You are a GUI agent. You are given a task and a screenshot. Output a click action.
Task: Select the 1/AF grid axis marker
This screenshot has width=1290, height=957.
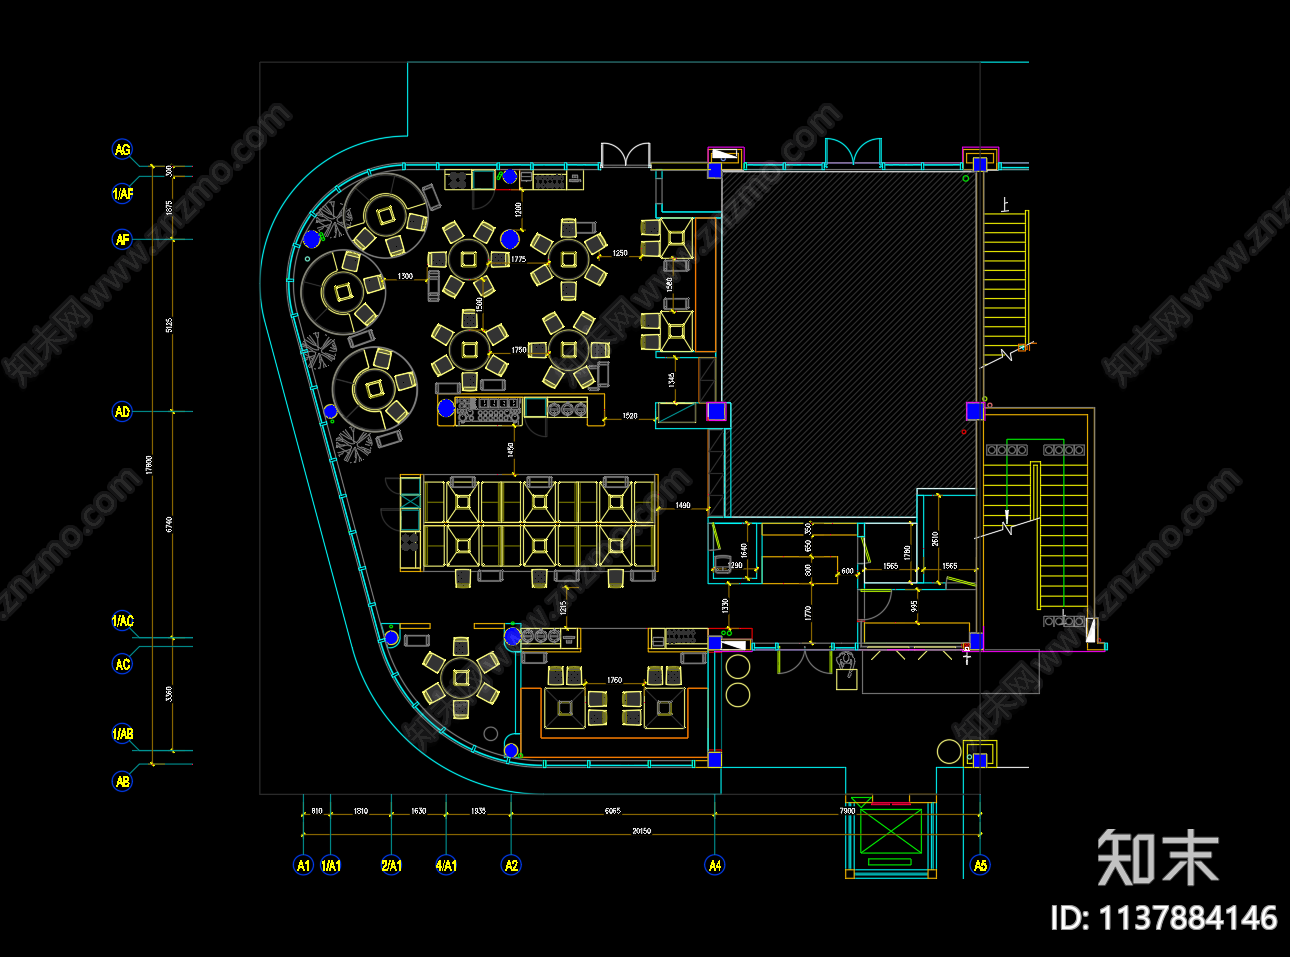click(122, 193)
